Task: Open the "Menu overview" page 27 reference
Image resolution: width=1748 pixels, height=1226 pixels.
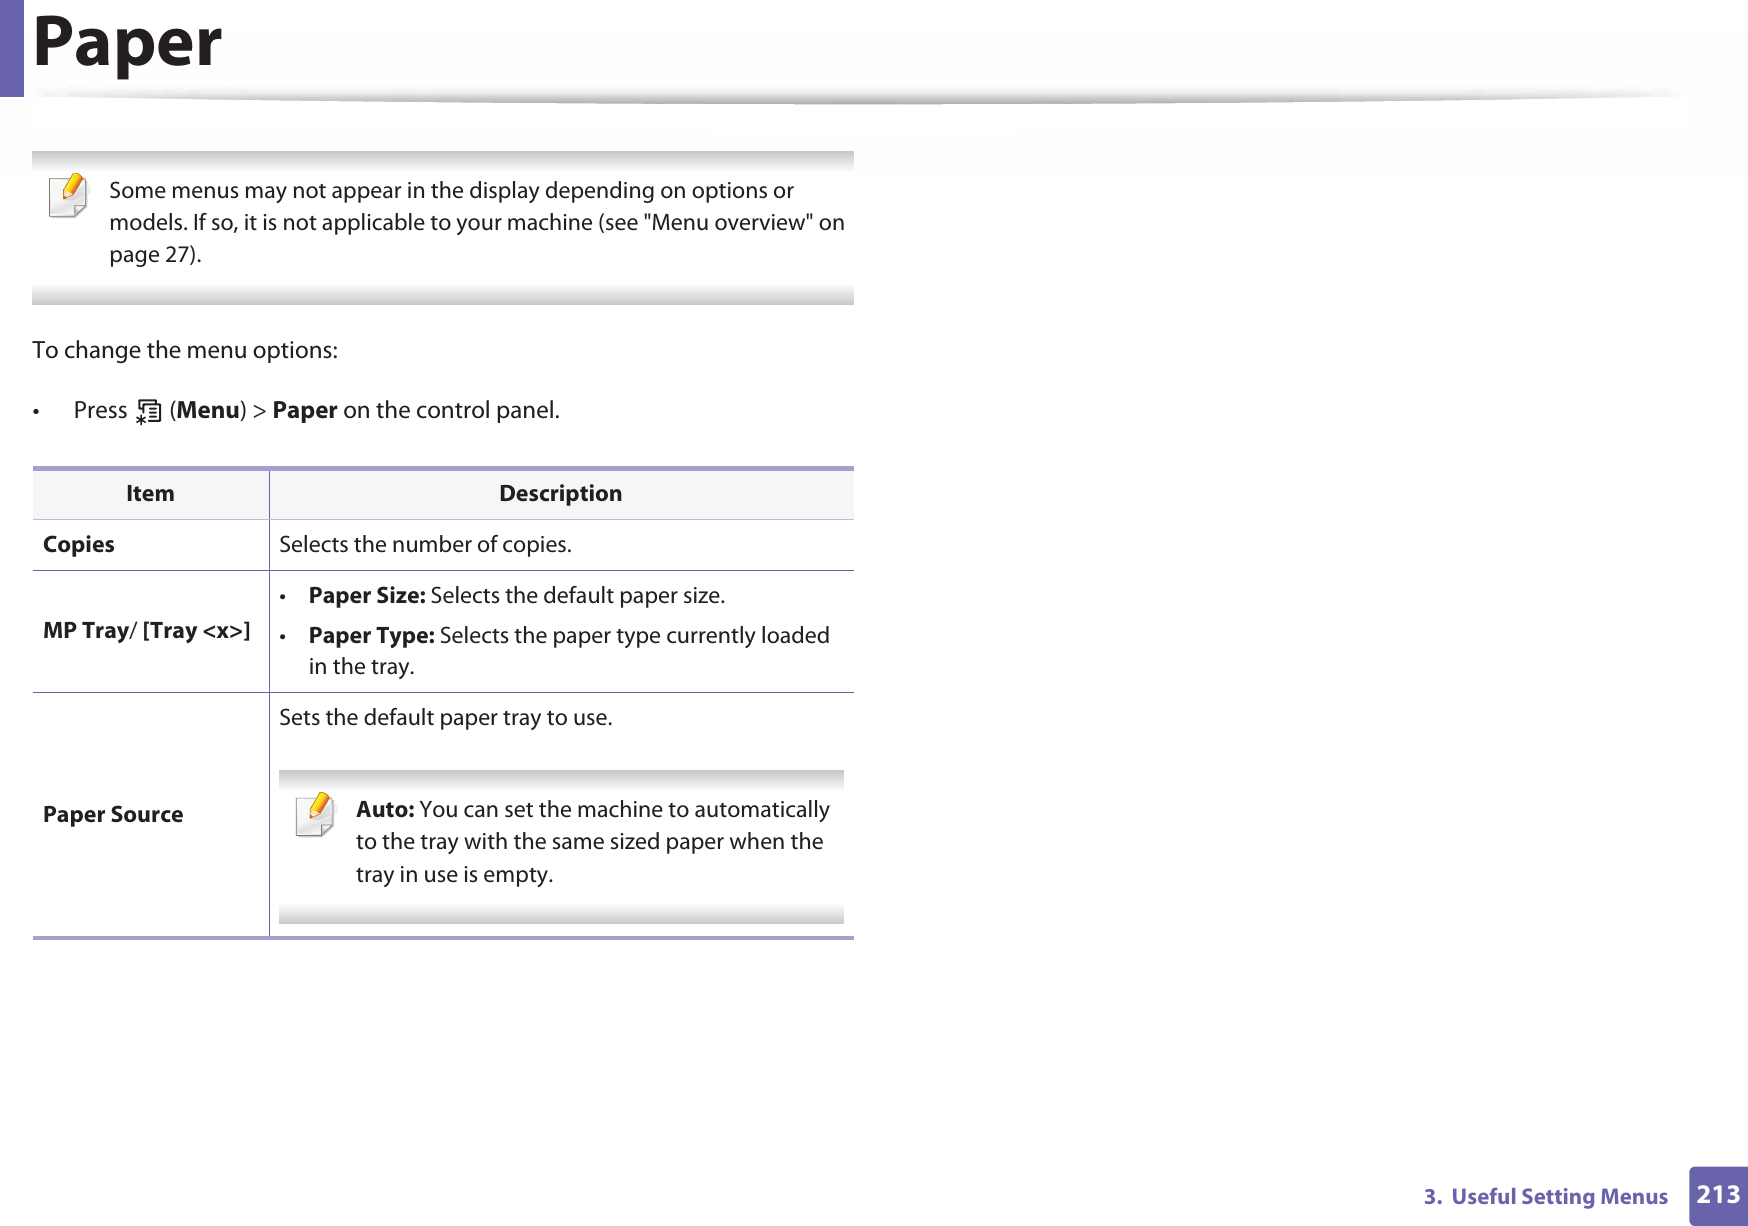Action: [477, 238]
